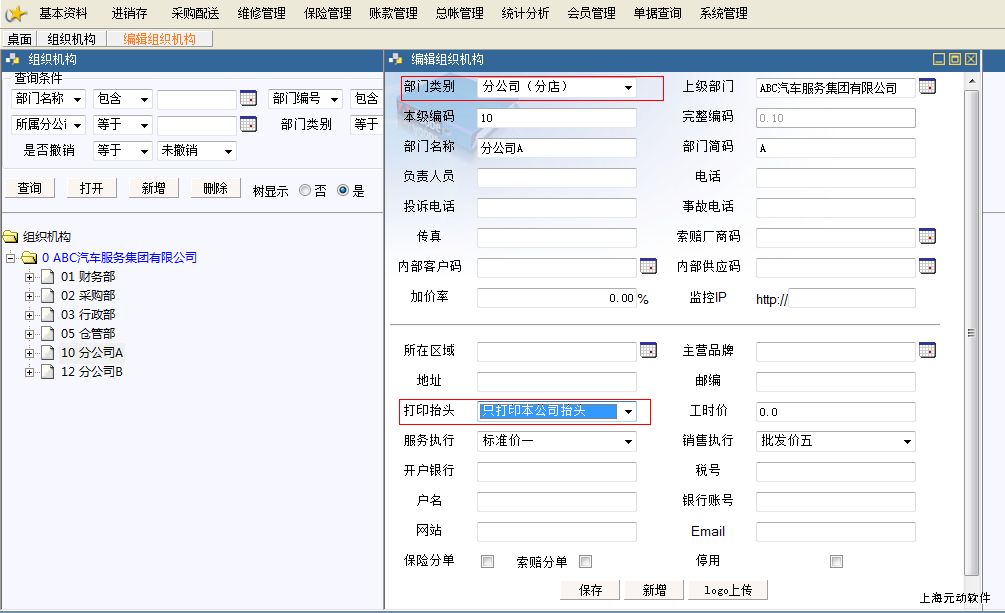Click the 部门名称 input field
The image size is (1005, 613).
point(556,148)
